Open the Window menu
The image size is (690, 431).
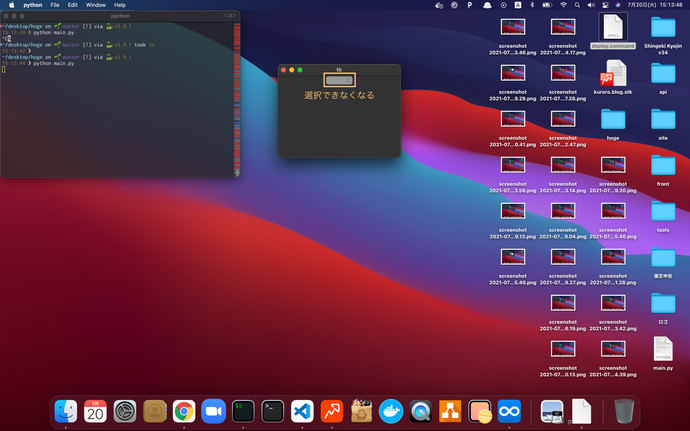click(95, 5)
